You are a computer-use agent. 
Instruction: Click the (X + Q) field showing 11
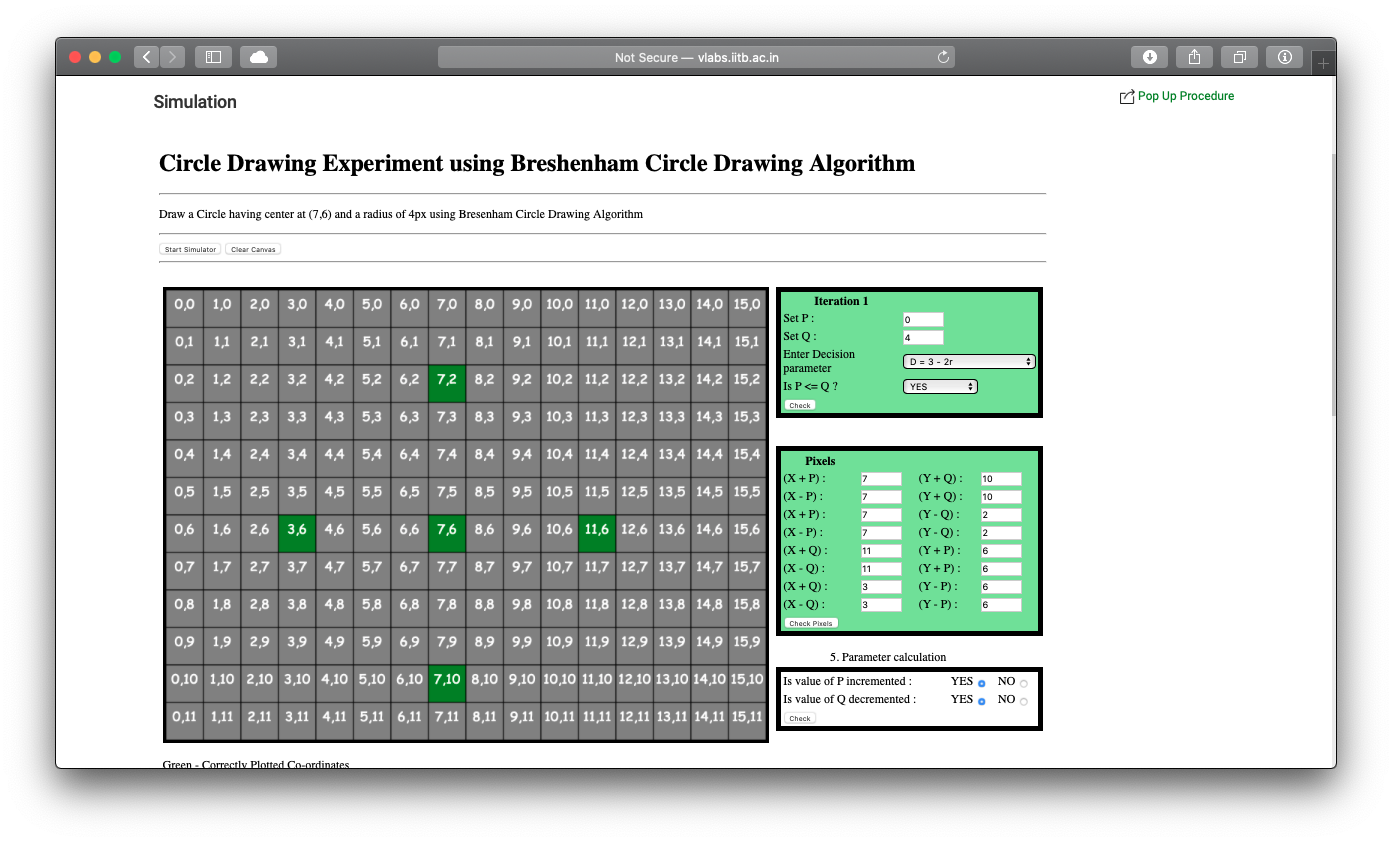click(x=881, y=551)
